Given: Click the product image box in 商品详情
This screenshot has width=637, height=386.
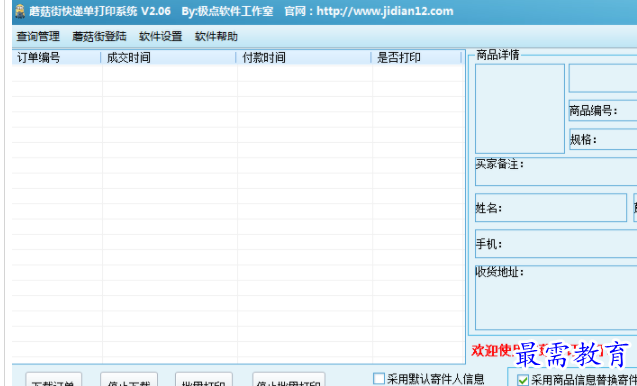Looking at the screenshot, I should pyautogui.click(x=520, y=108).
